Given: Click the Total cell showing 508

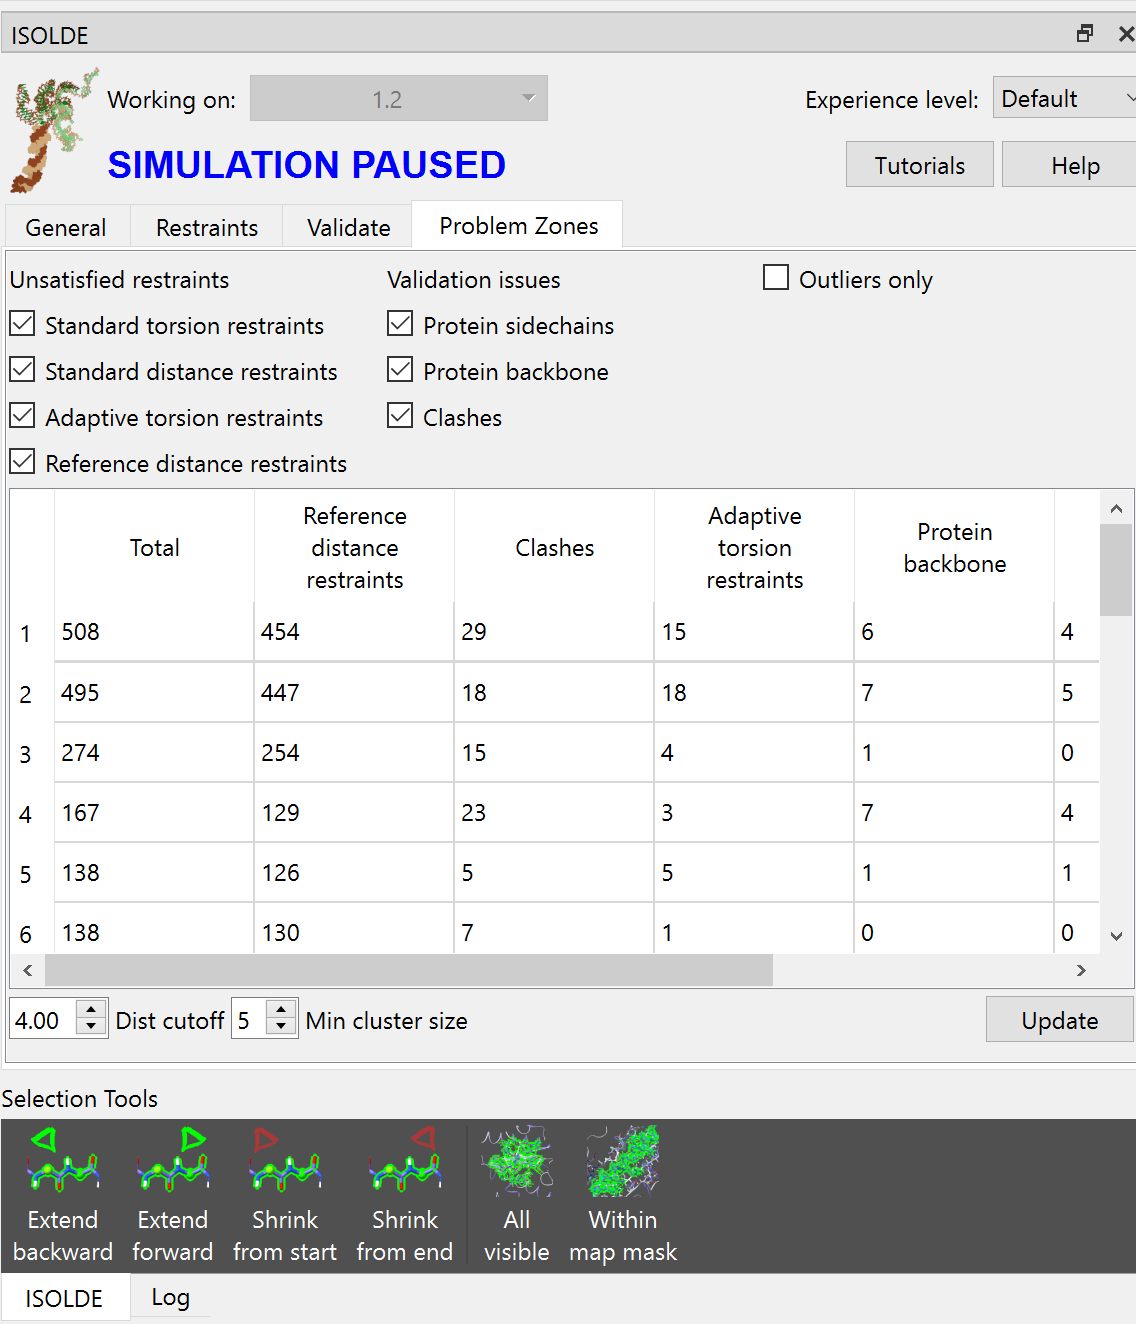Looking at the screenshot, I should point(154,632).
